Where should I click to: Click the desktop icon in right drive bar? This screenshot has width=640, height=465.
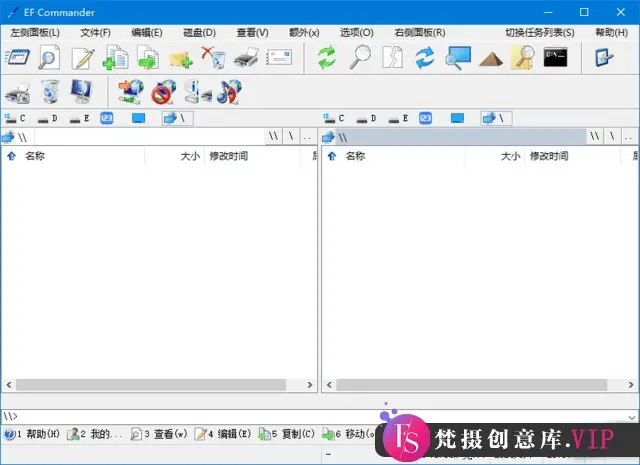pos(457,118)
